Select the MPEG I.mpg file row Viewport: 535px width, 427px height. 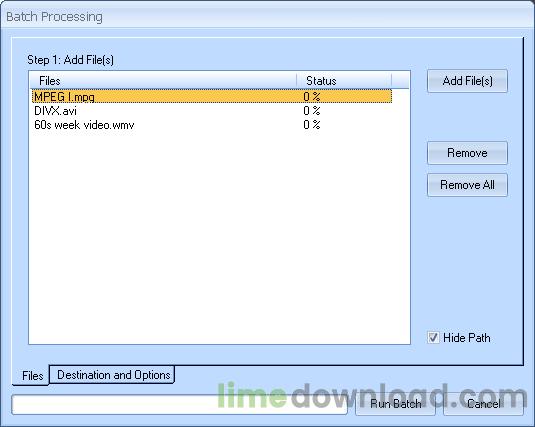[x=212, y=97]
